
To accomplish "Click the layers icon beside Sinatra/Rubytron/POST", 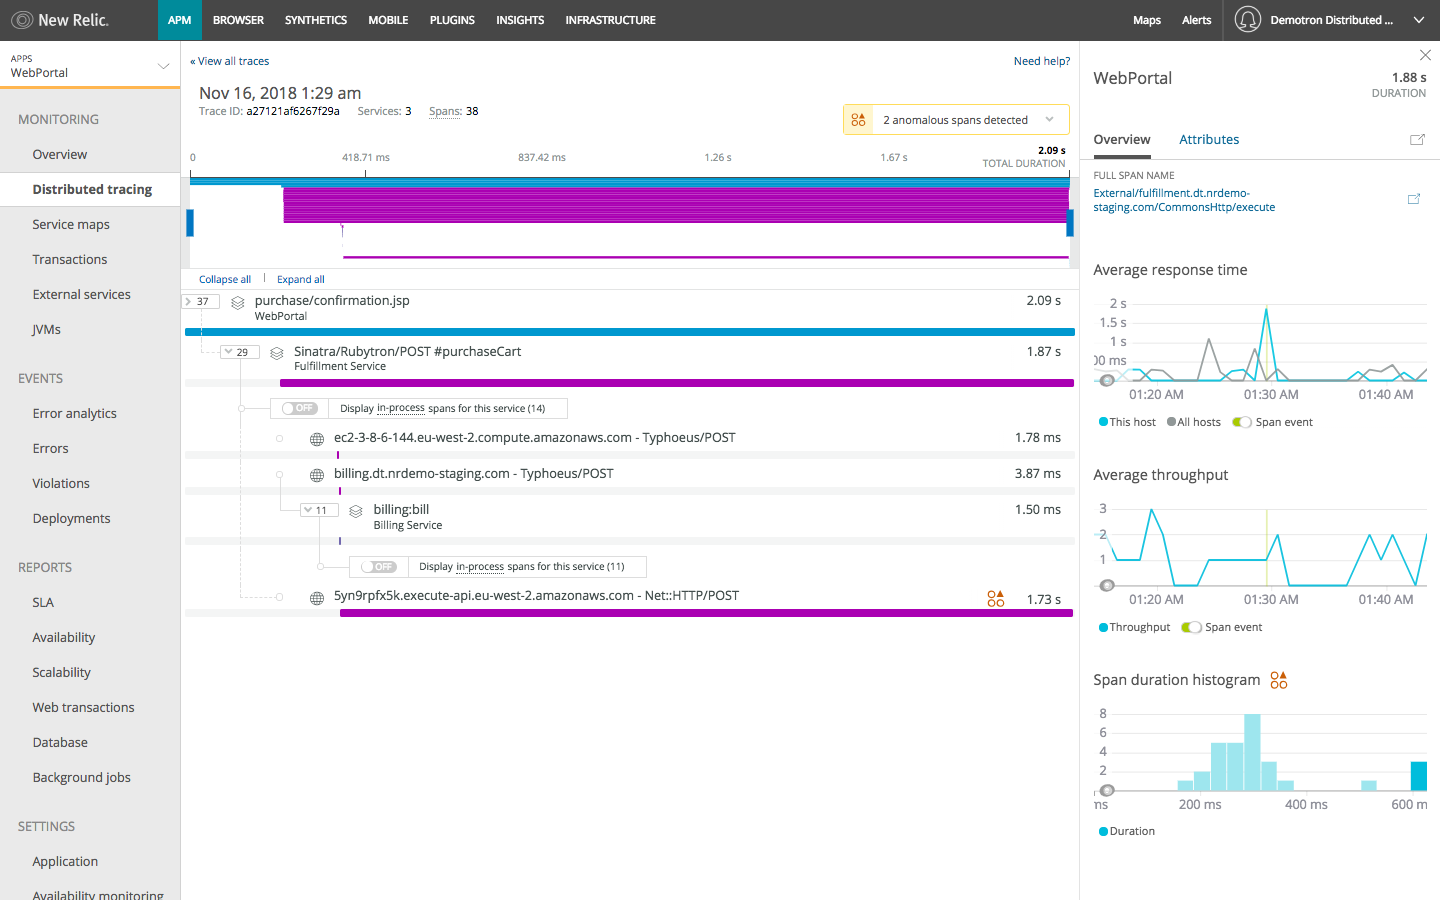I will 277,353.
